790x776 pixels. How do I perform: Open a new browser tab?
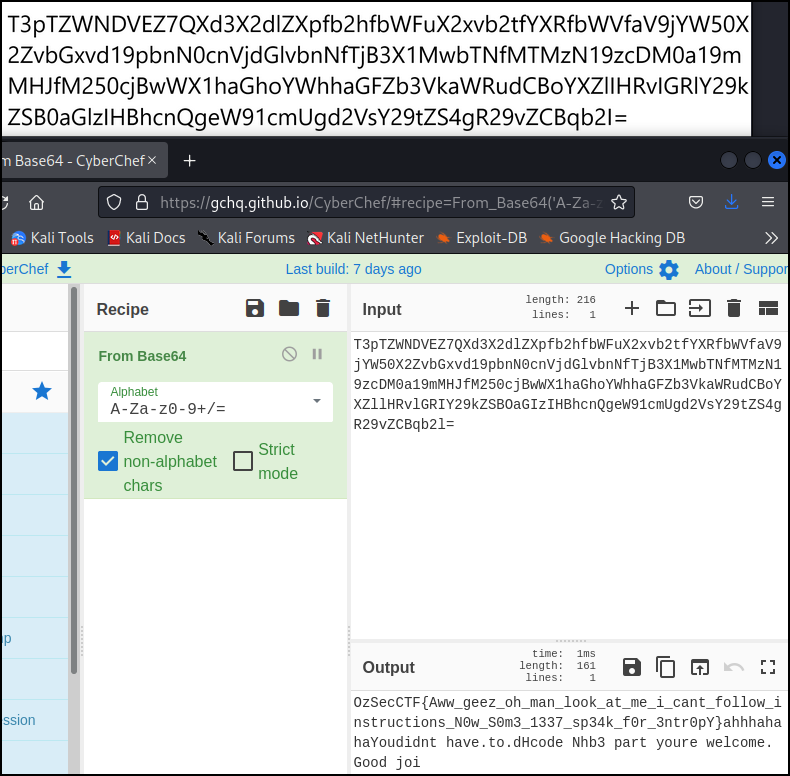(x=189, y=160)
